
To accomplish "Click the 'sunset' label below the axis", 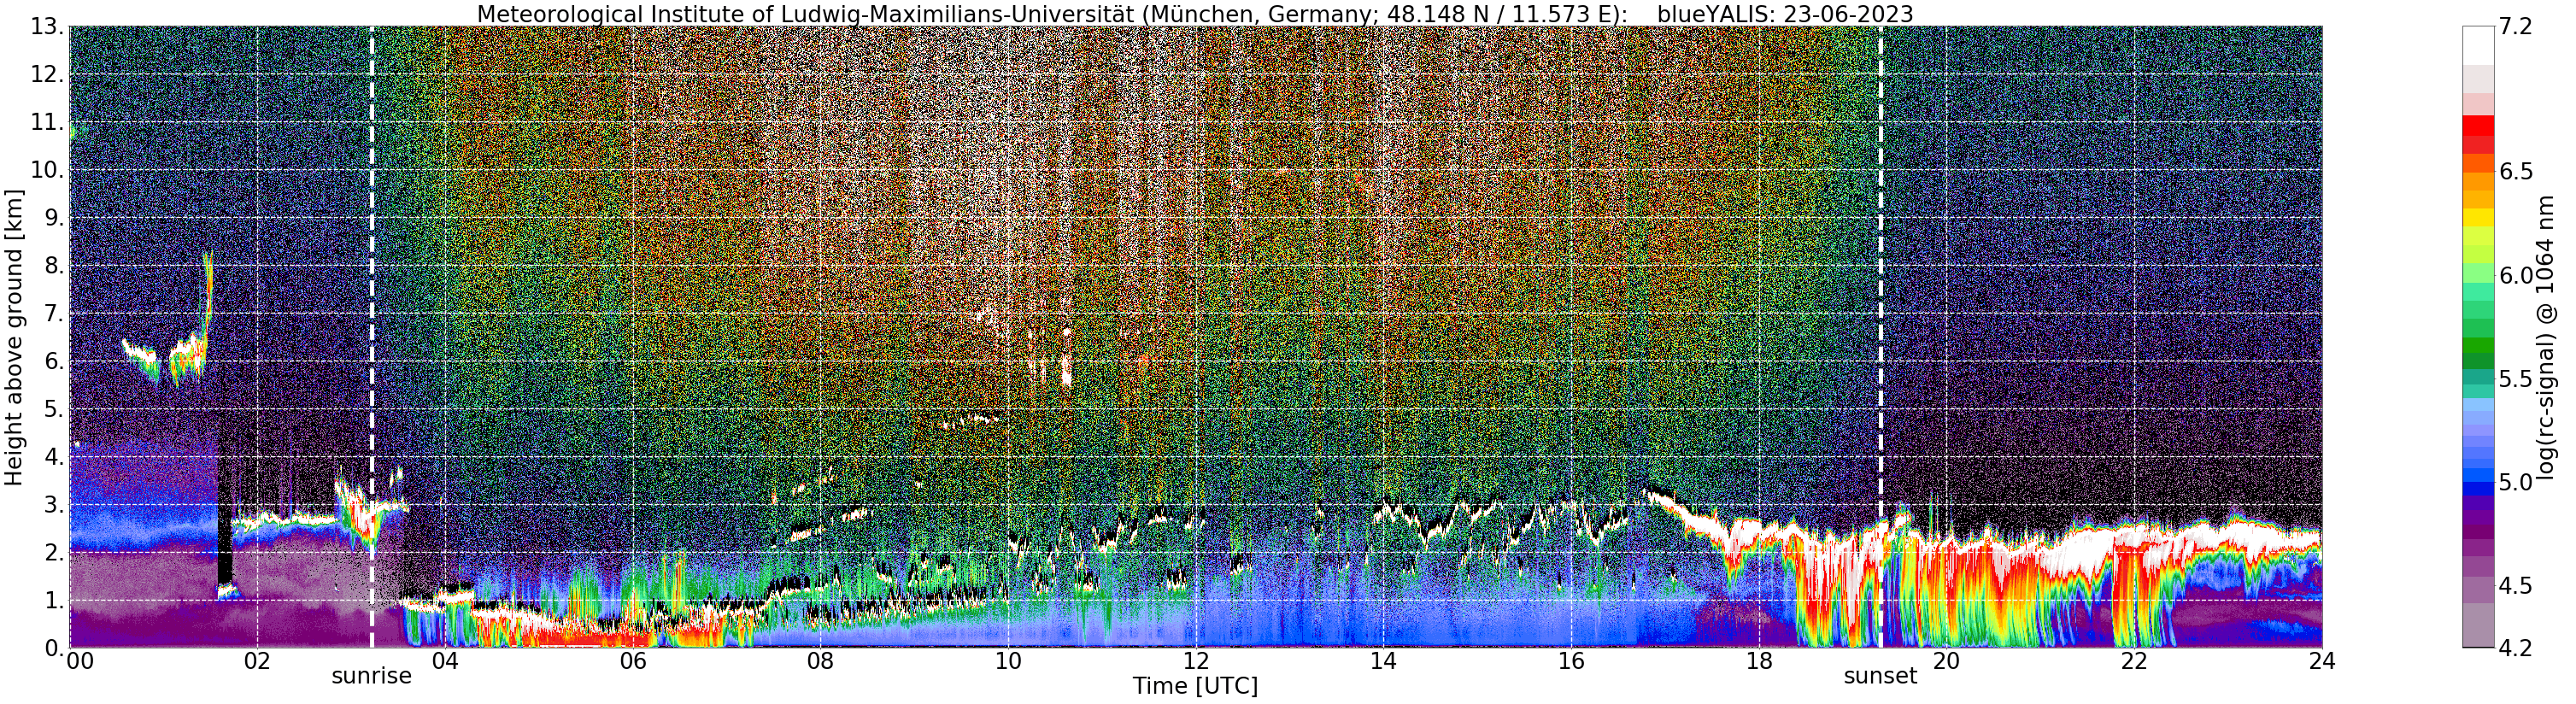I will point(1880,676).
